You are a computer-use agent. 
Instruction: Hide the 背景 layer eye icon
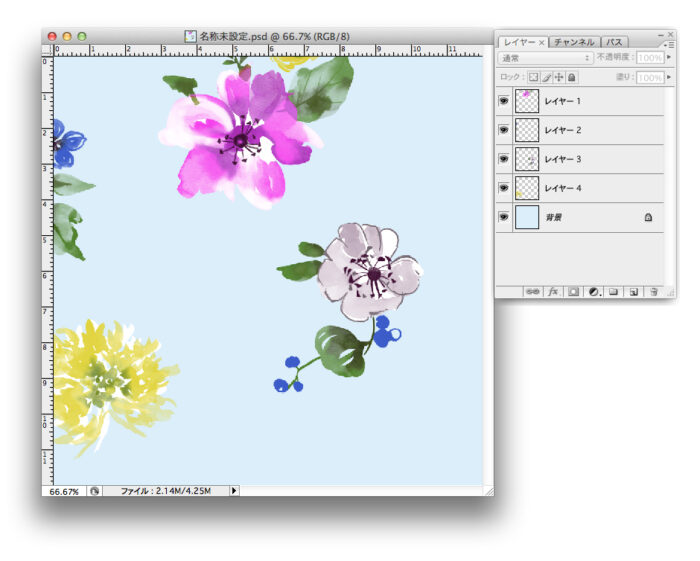pyautogui.click(x=504, y=216)
